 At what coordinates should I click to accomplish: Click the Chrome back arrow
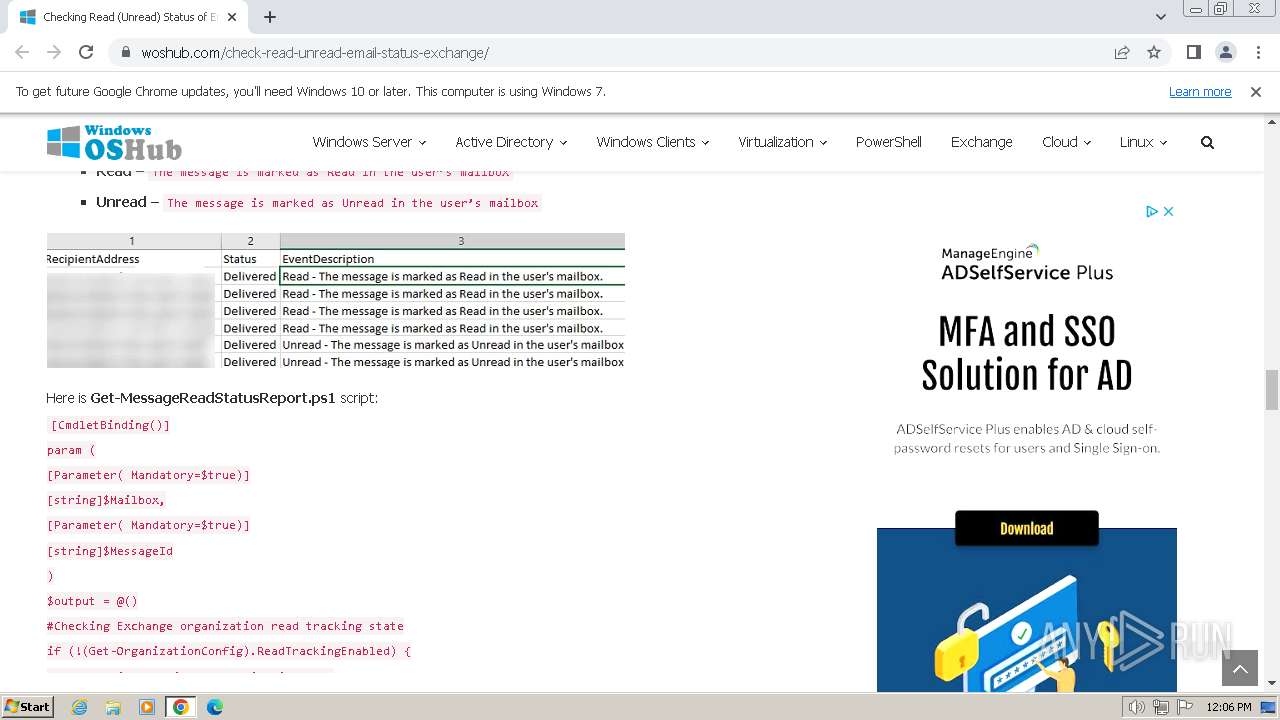coord(22,53)
